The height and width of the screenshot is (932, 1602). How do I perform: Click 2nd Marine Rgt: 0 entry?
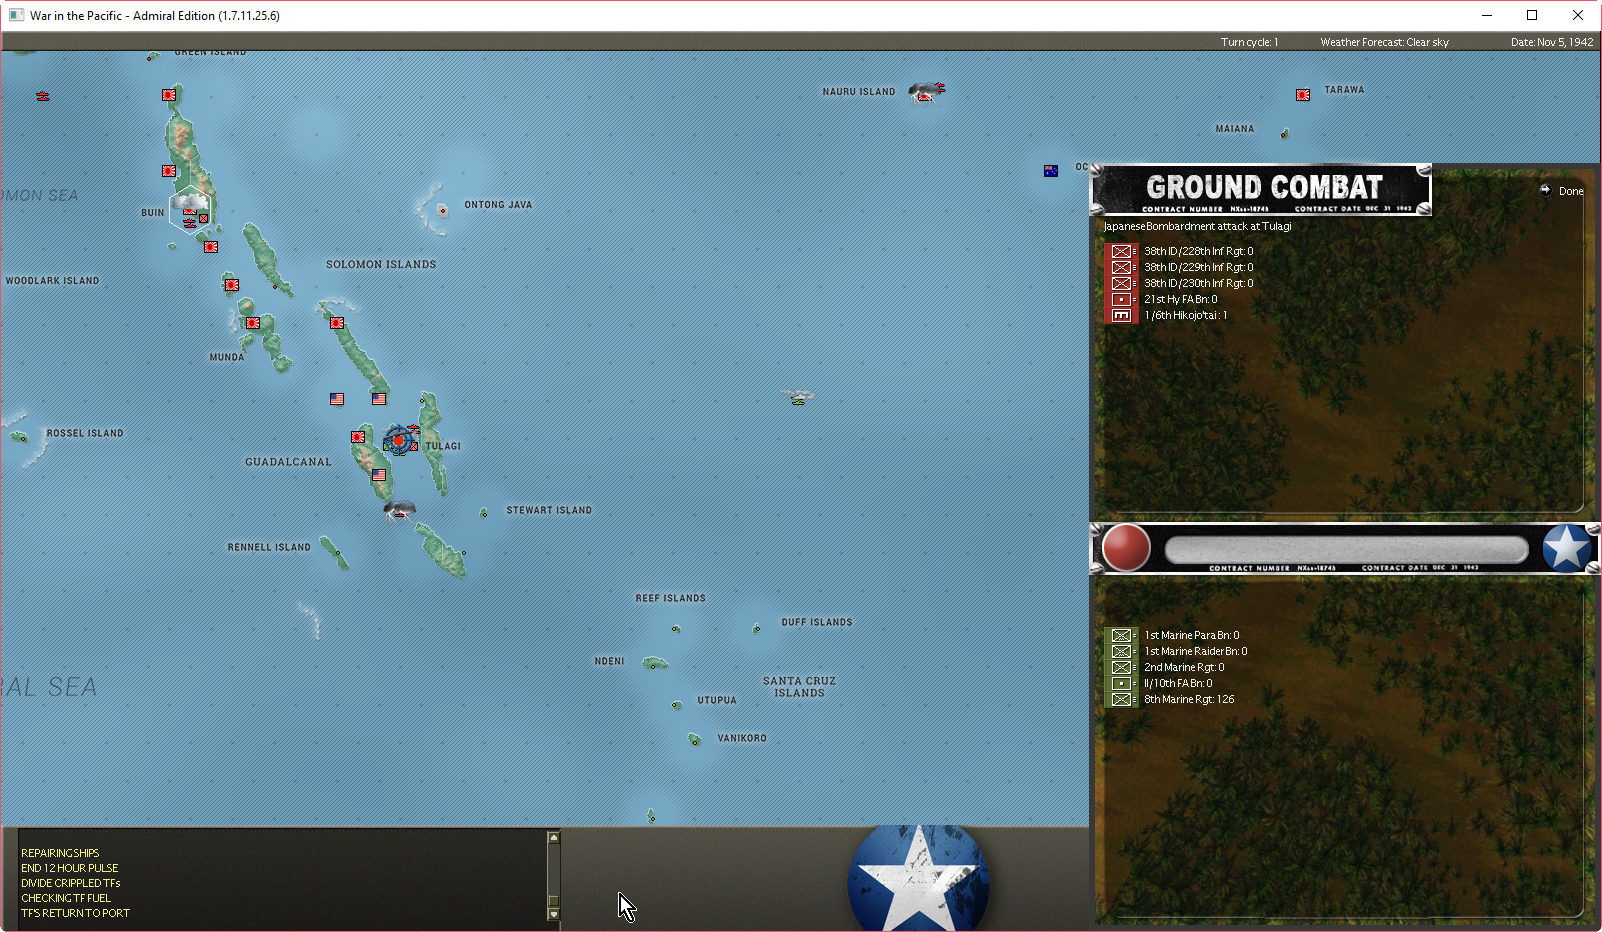(x=1184, y=667)
